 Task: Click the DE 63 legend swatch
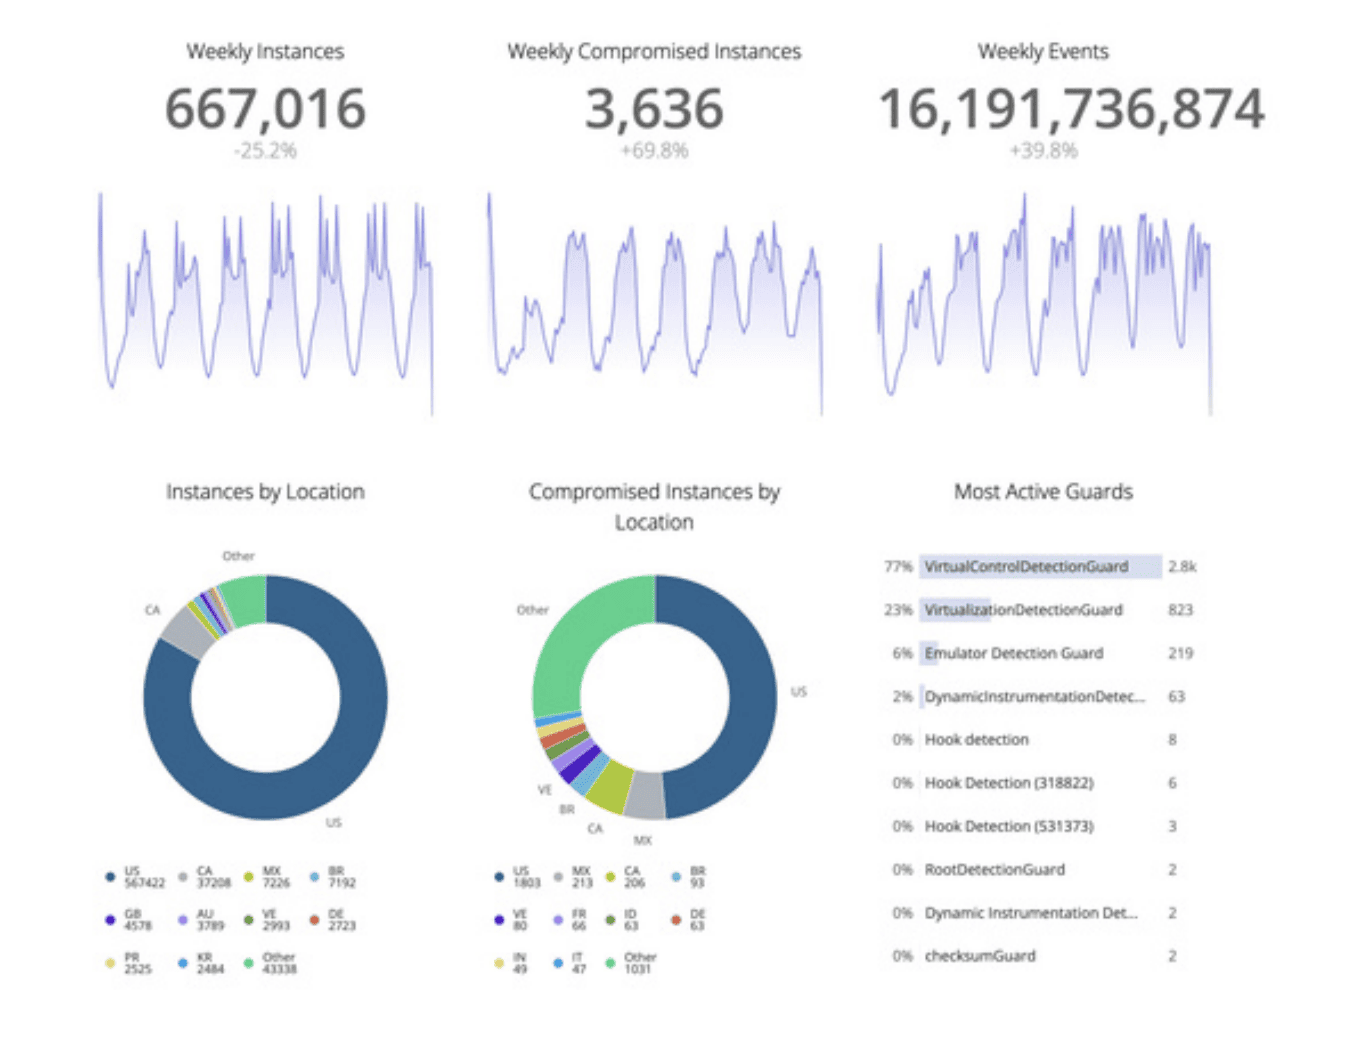tap(677, 920)
